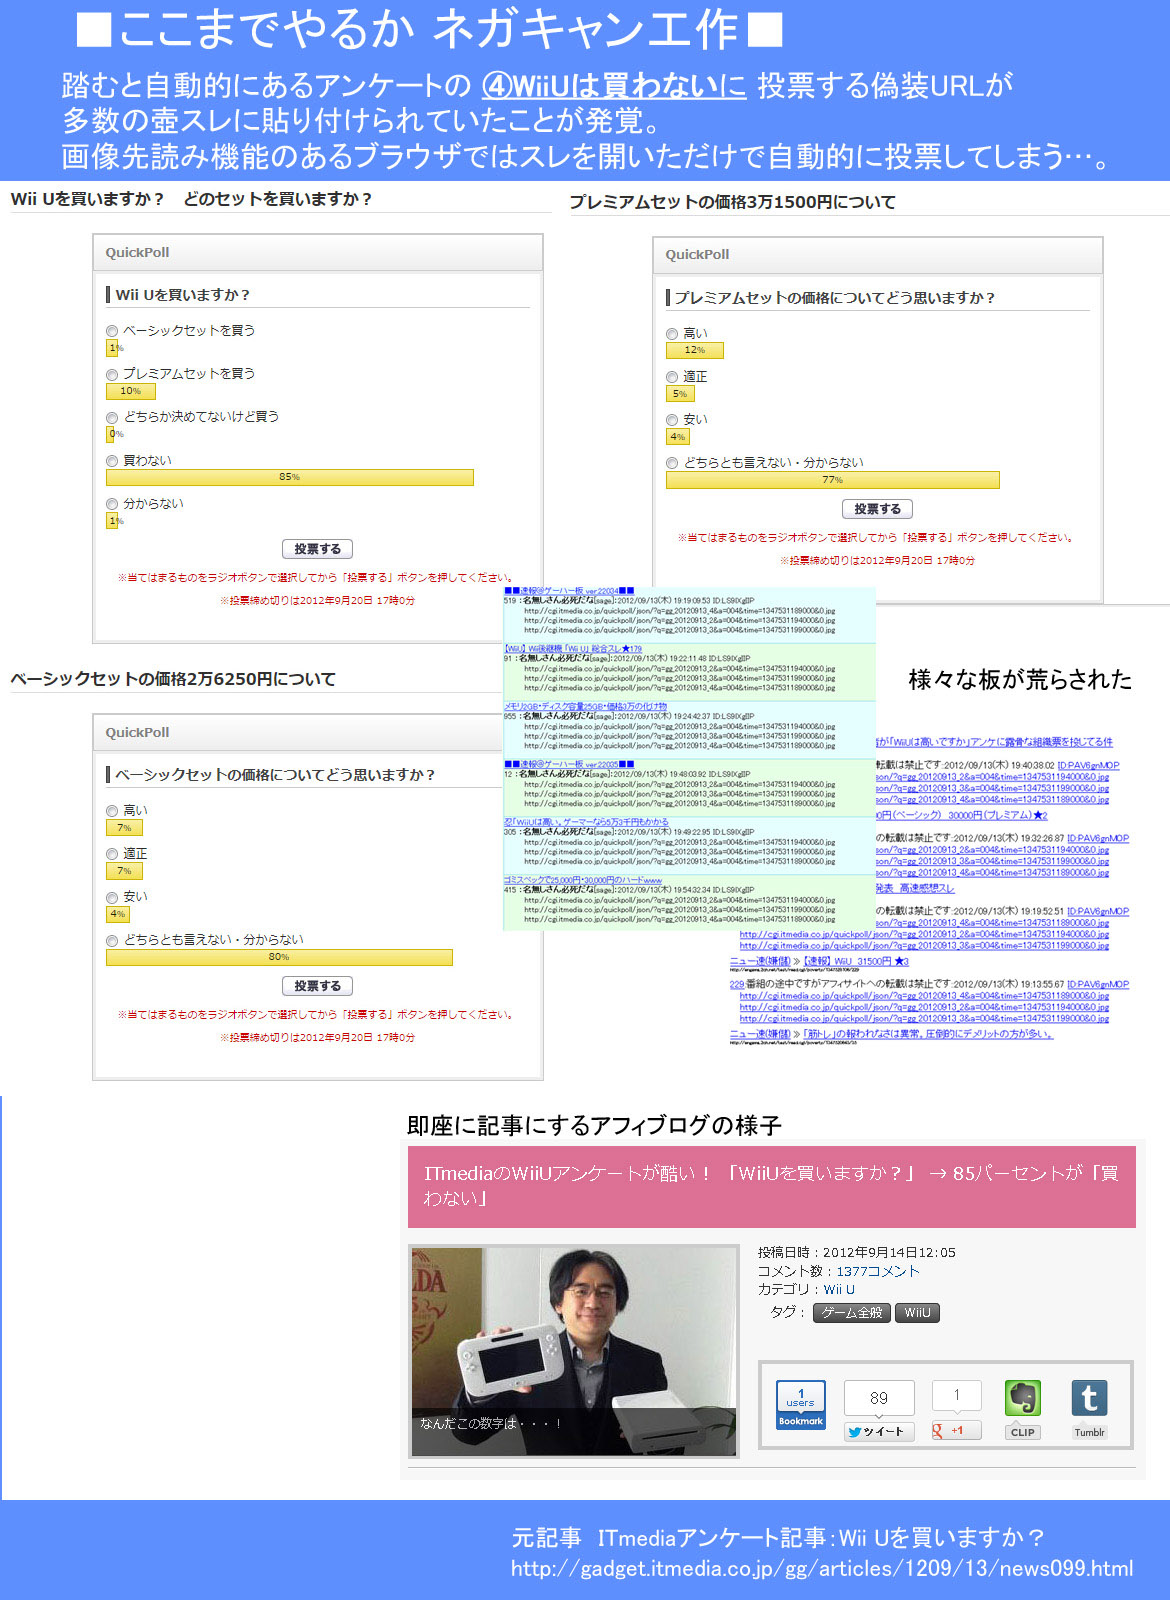The image size is (1170, 1600).
Task: Click the Iwata photo thumbnail
Action: (x=574, y=1351)
